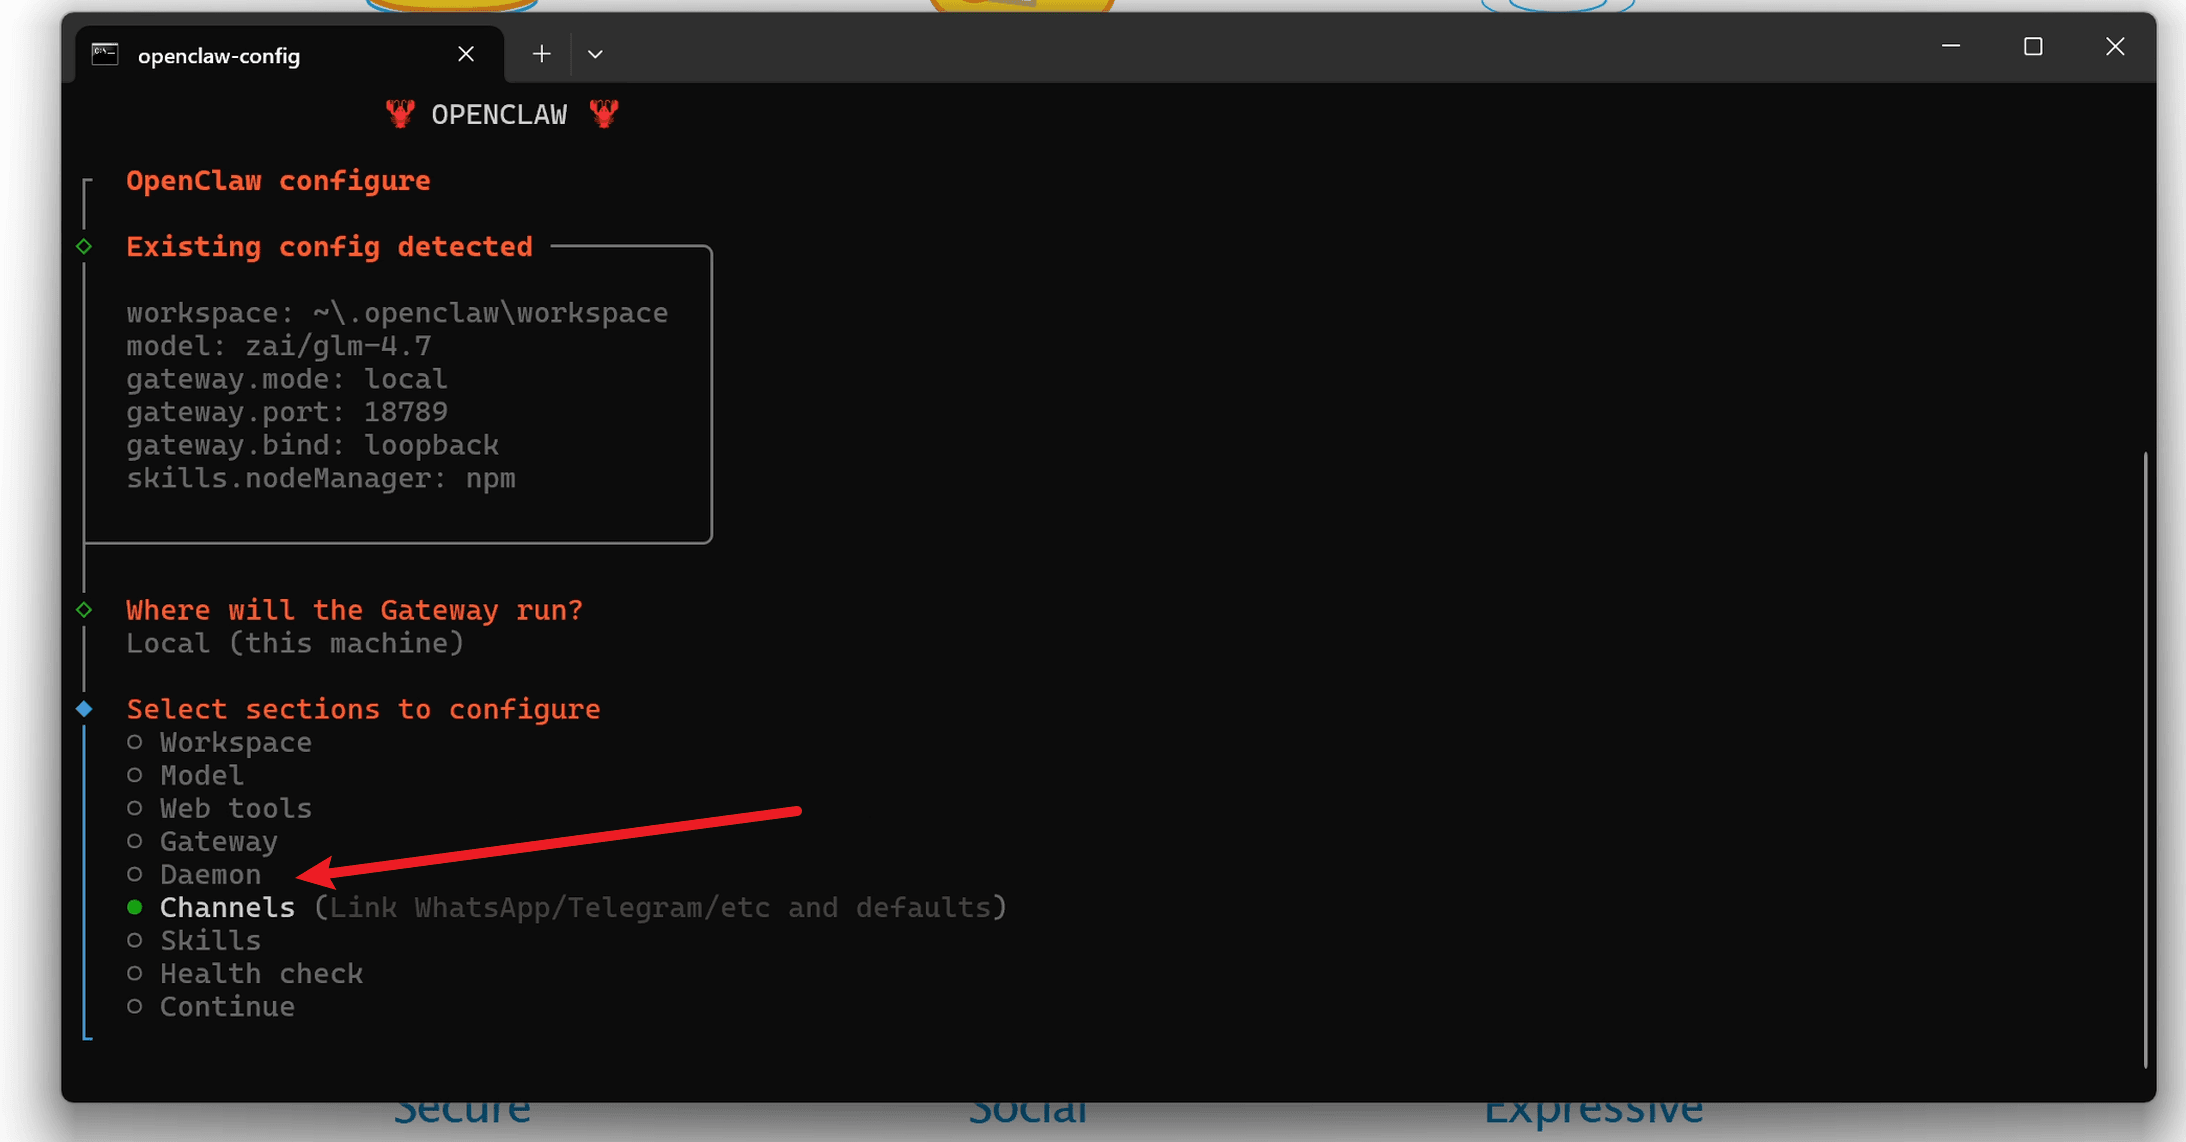
Task: Select the Continue option
Action: pyautogui.click(x=227, y=1006)
